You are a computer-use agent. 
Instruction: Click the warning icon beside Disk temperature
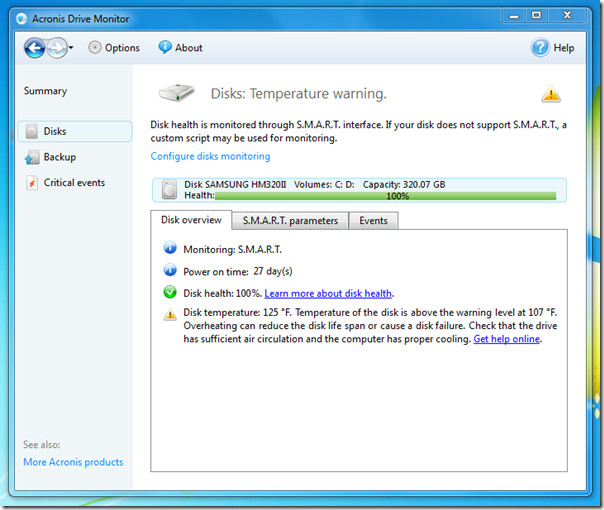(x=170, y=315)
